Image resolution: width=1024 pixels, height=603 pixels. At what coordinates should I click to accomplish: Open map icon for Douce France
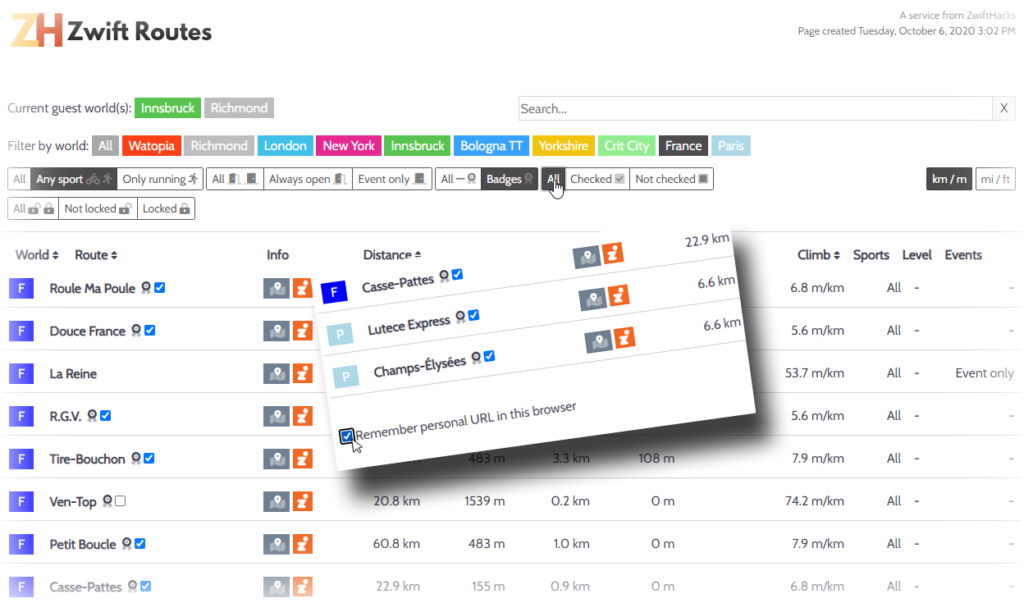pyautogui.click(x=276, y=331)
